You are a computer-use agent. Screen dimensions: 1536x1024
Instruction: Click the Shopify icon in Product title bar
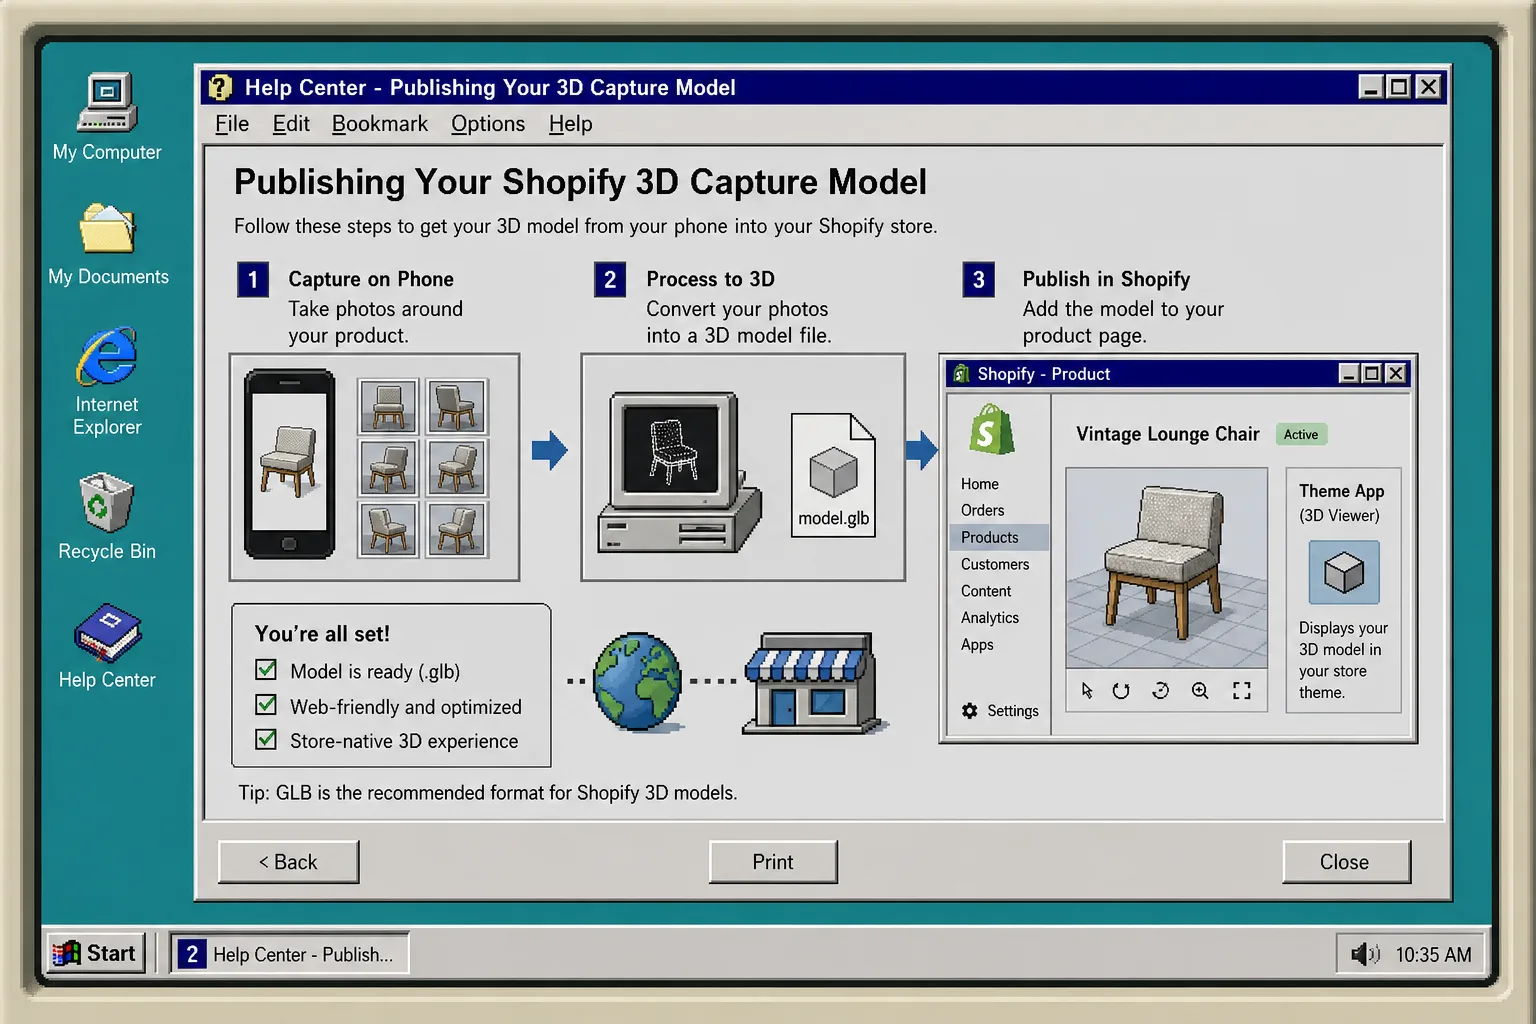click(x=961, y=374)
